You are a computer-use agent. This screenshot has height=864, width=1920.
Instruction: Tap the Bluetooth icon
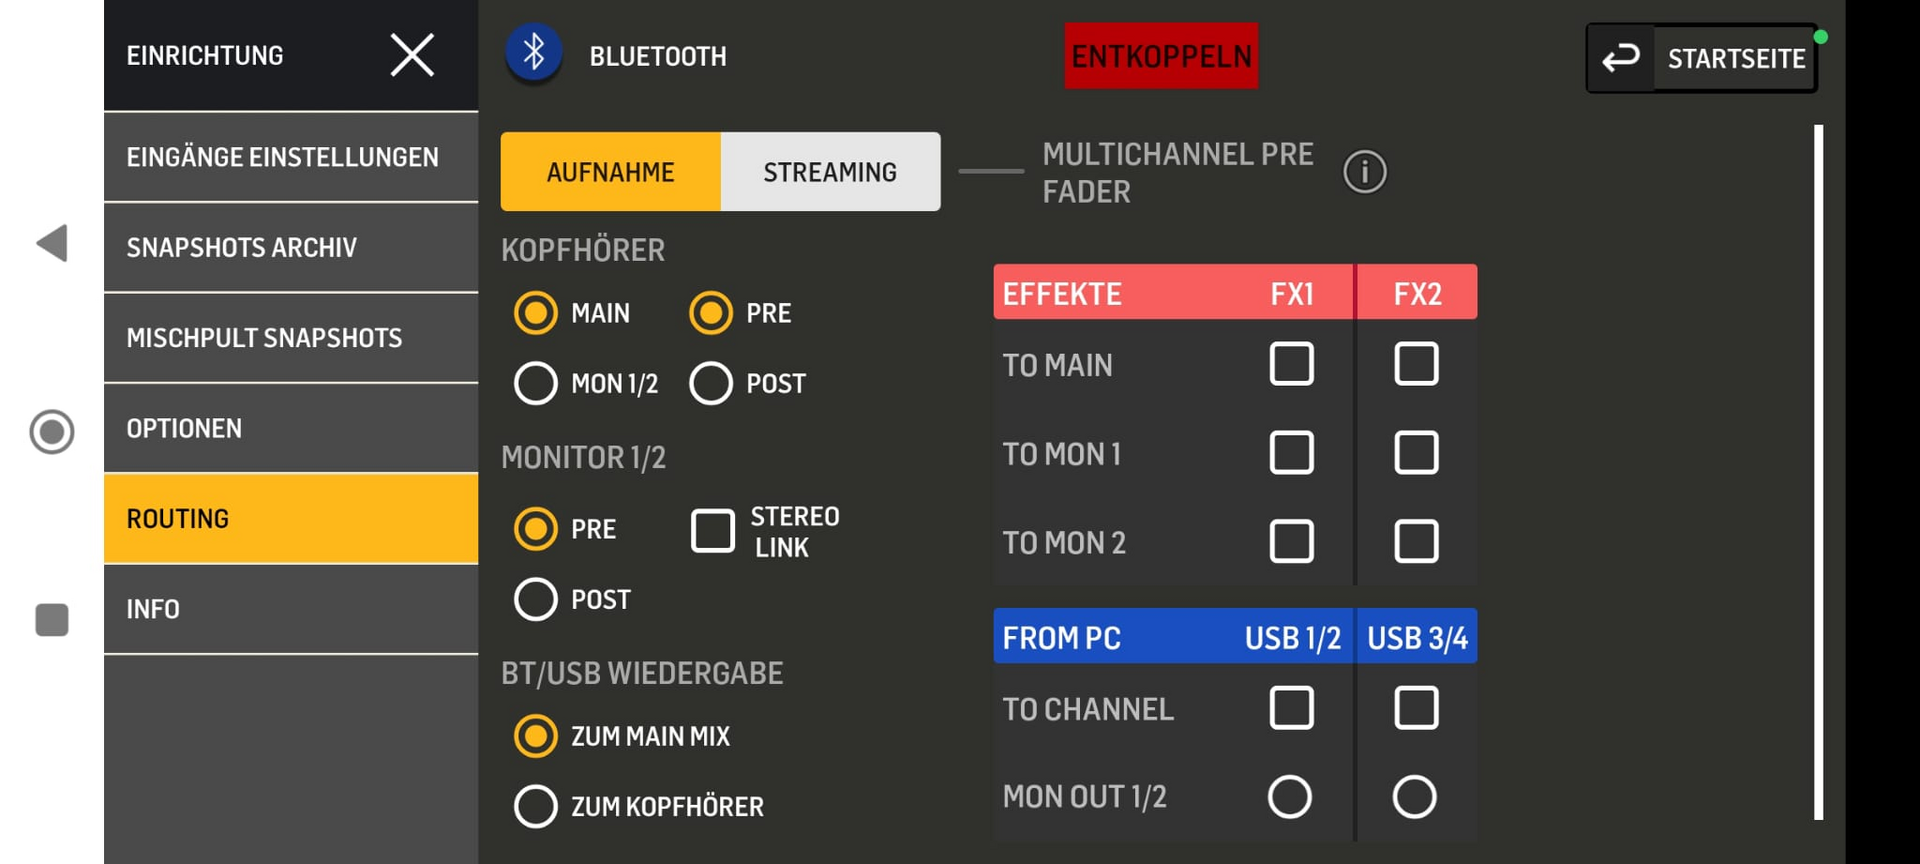click(x=534, y=53)
